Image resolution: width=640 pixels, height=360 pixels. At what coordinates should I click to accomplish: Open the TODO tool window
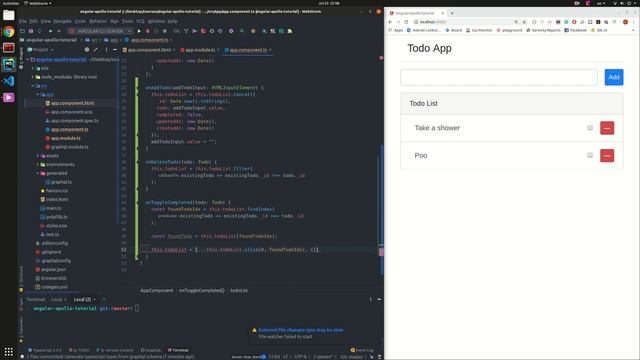tap(79, 350)
